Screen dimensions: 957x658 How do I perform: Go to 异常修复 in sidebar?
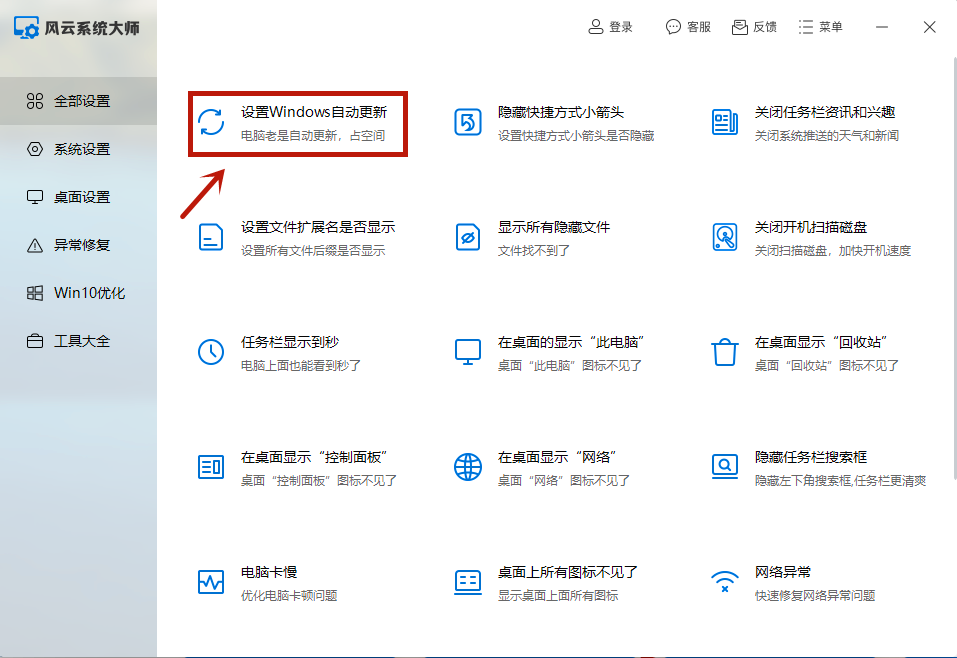point(78,245)
